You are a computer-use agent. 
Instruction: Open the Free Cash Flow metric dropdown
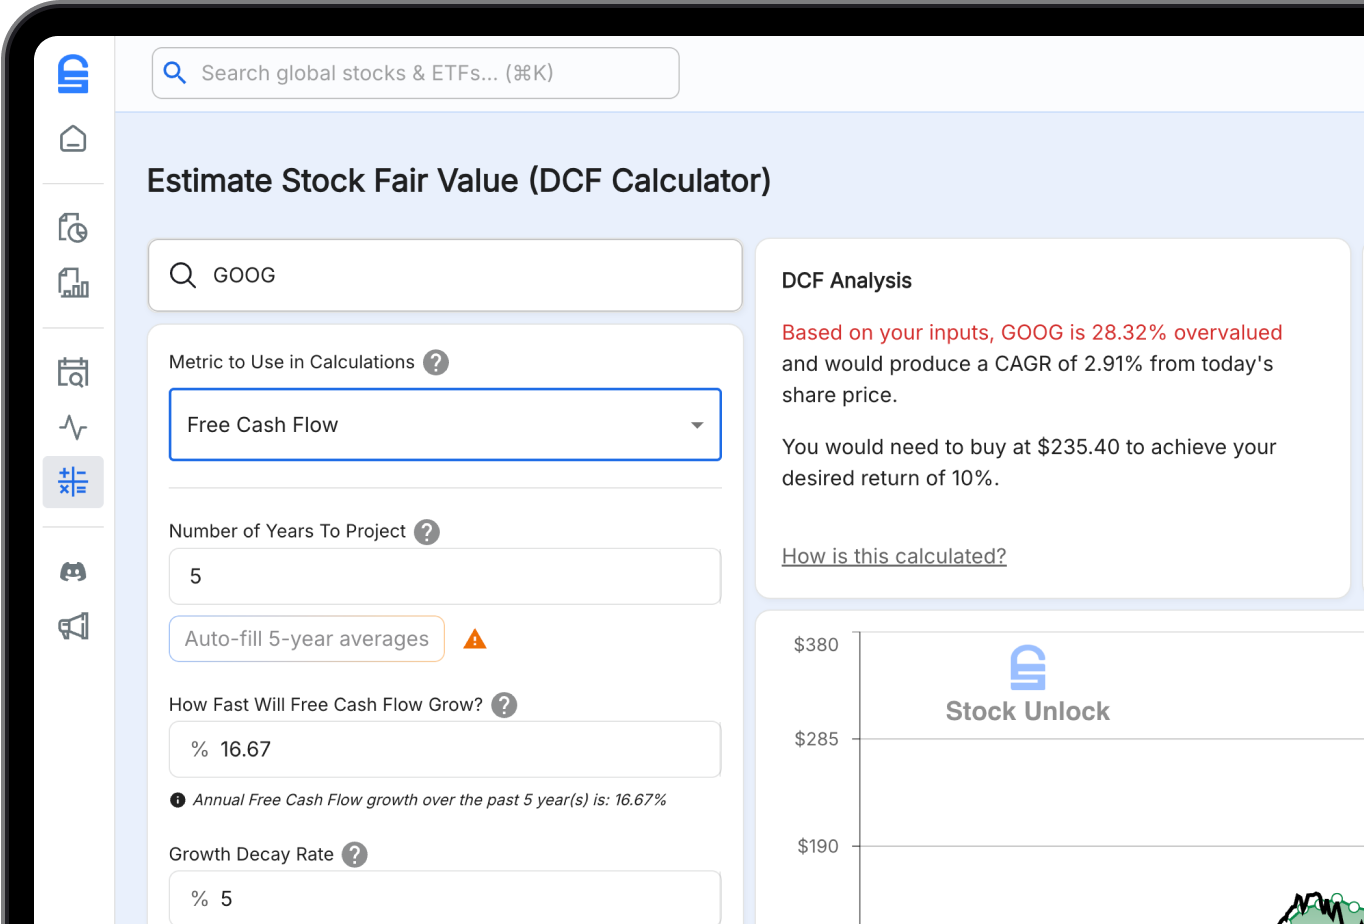click(x=445, y=424)
